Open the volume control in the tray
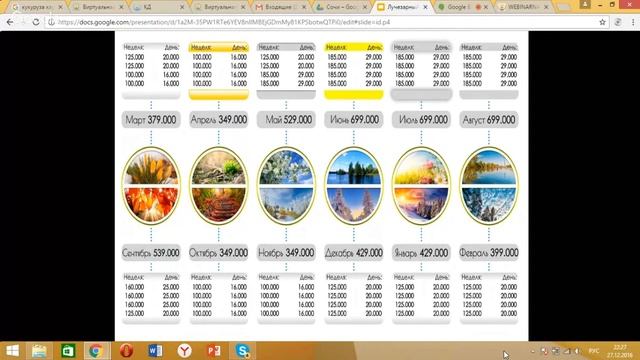The width and height of the screenshot is (640, 360). [x=577, y=351]
